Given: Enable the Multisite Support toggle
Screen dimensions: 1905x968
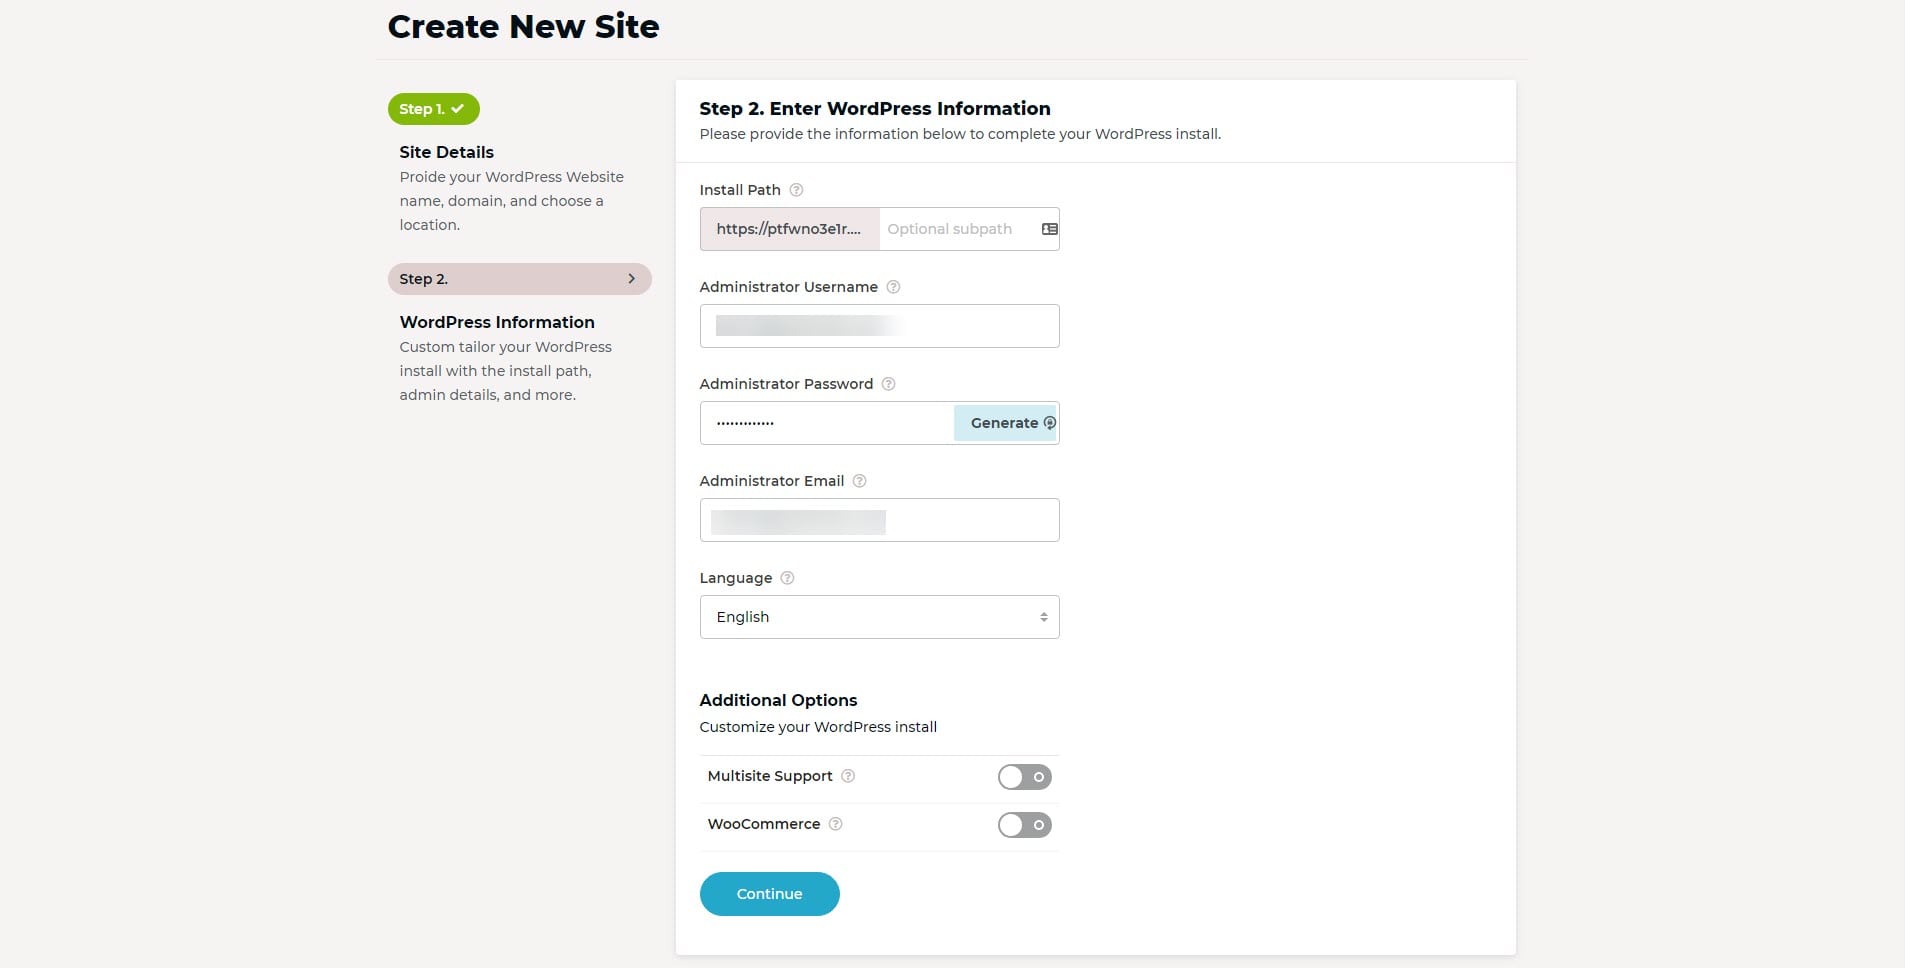Looking at the screenshot, I should 1024,777.
